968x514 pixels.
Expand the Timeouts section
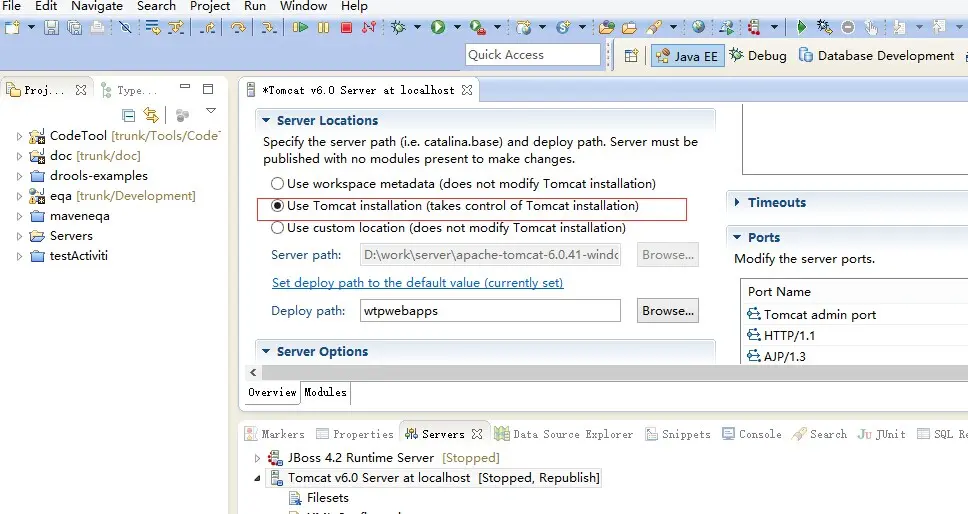pos(737,202)
